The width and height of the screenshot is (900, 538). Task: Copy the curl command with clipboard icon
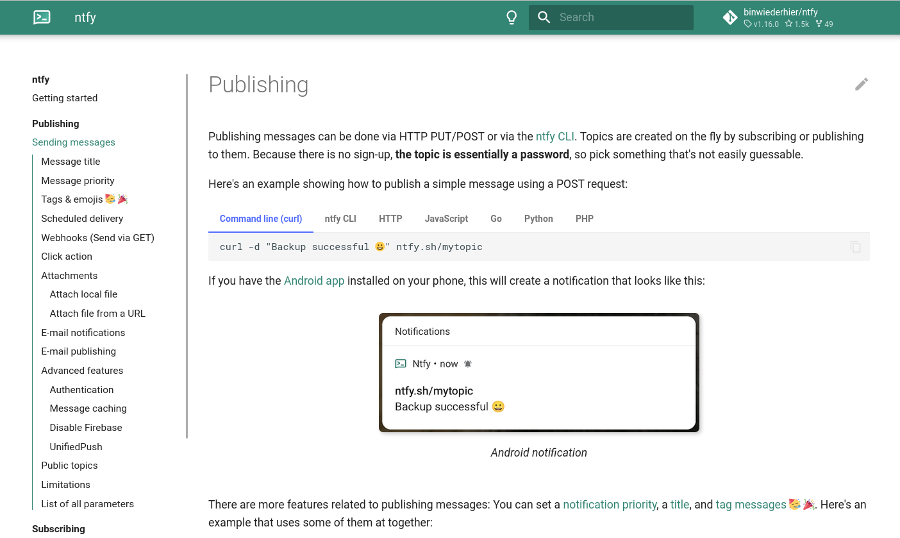click(x=855, y=247)
